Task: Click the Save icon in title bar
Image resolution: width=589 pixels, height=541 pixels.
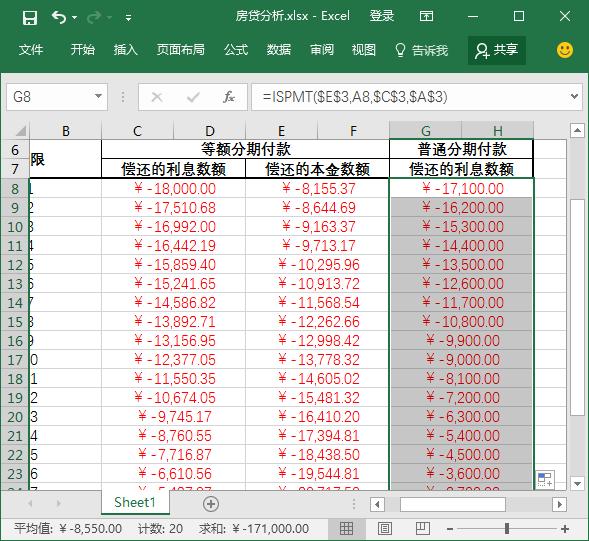Action: (30, 17)
